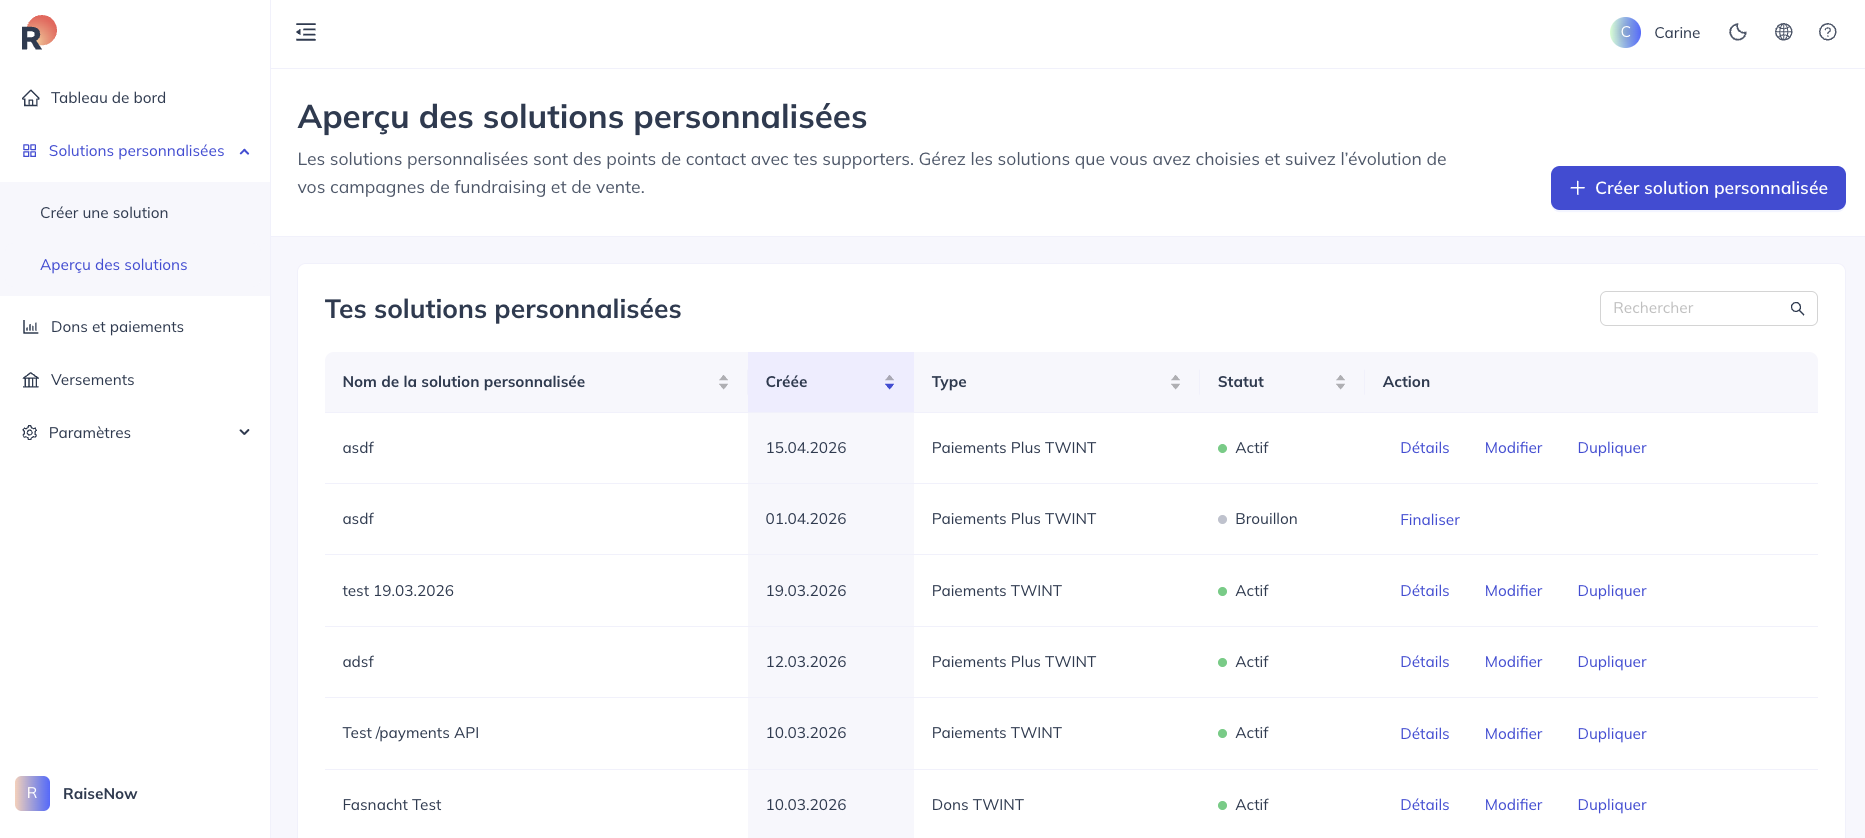The image size is (1865, 838).
Task: Open Dons et paiements chart icon
Action: pos(31,327)
